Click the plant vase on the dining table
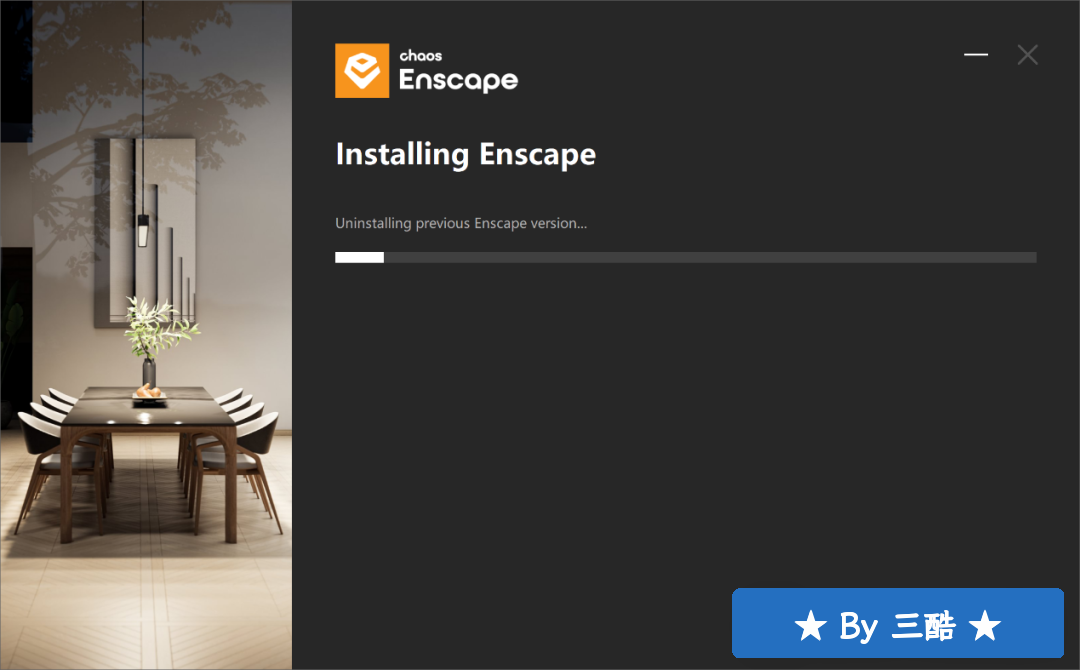The height and width of the screenshot is (670, 1080). point(149,372)
